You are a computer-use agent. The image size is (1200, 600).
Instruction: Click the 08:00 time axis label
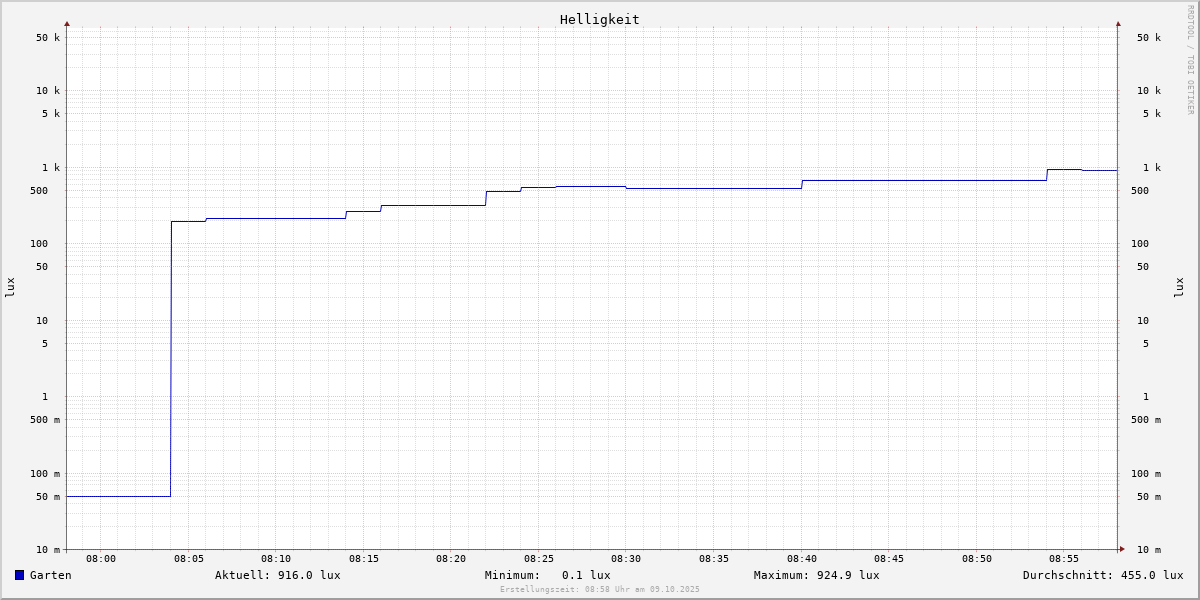tap(101, 559)
